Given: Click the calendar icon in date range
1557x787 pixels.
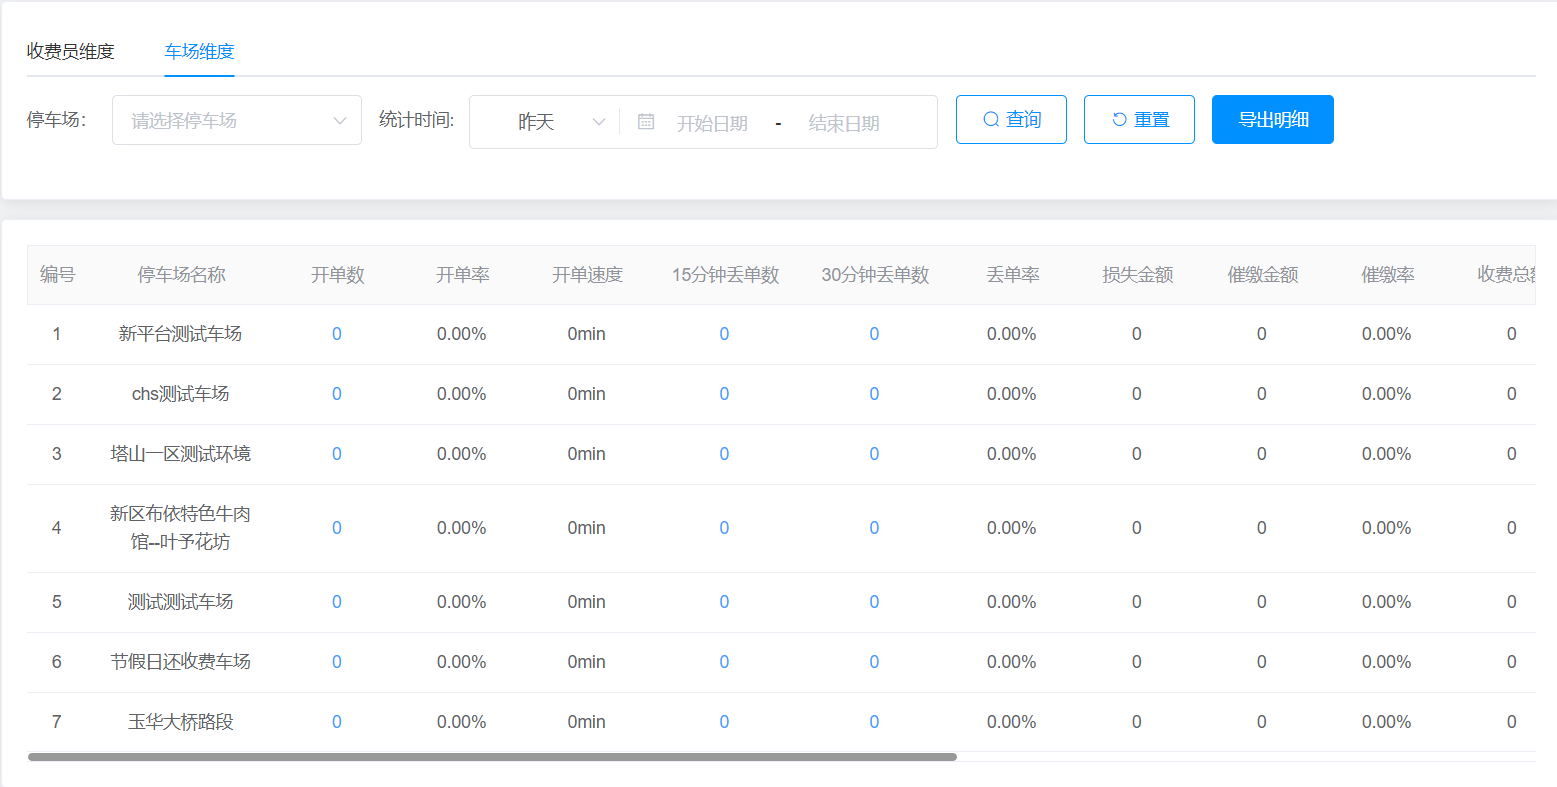Looking at the screenshot, I should tap(646, 121).
